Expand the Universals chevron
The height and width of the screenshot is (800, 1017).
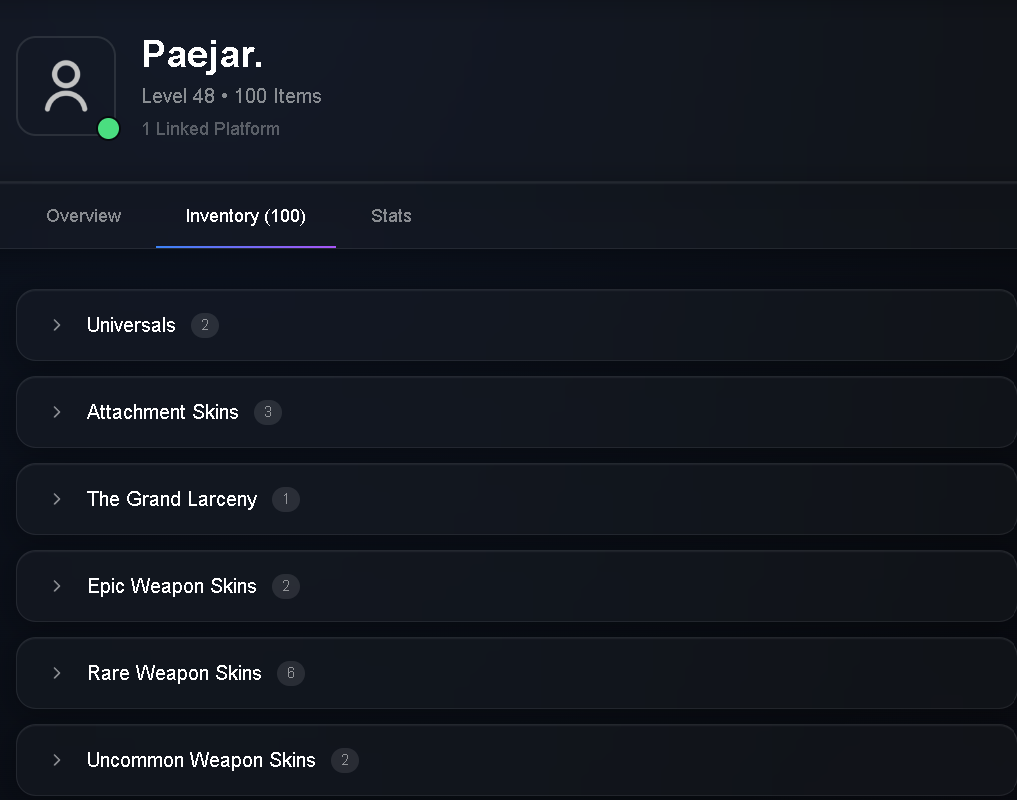pos(57,325)
